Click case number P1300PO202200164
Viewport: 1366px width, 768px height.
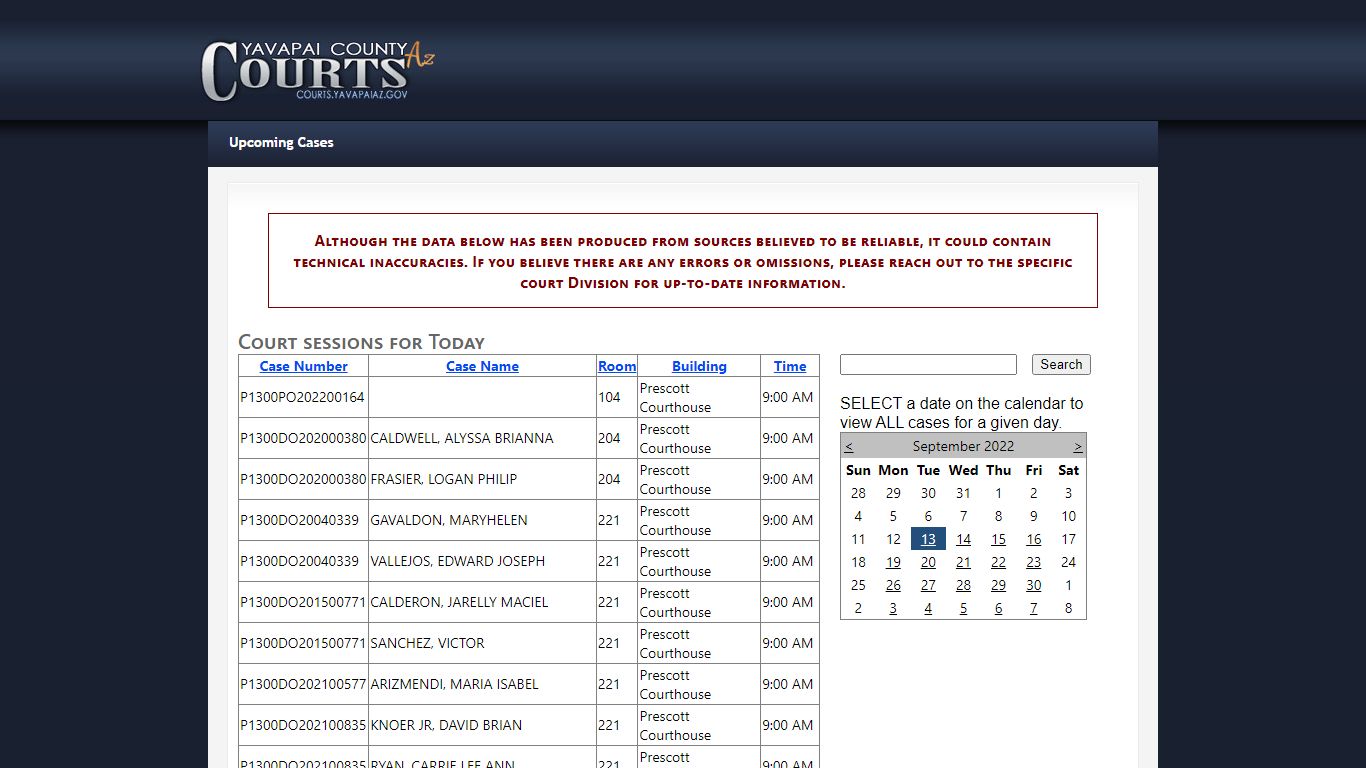tap(302, 397)
